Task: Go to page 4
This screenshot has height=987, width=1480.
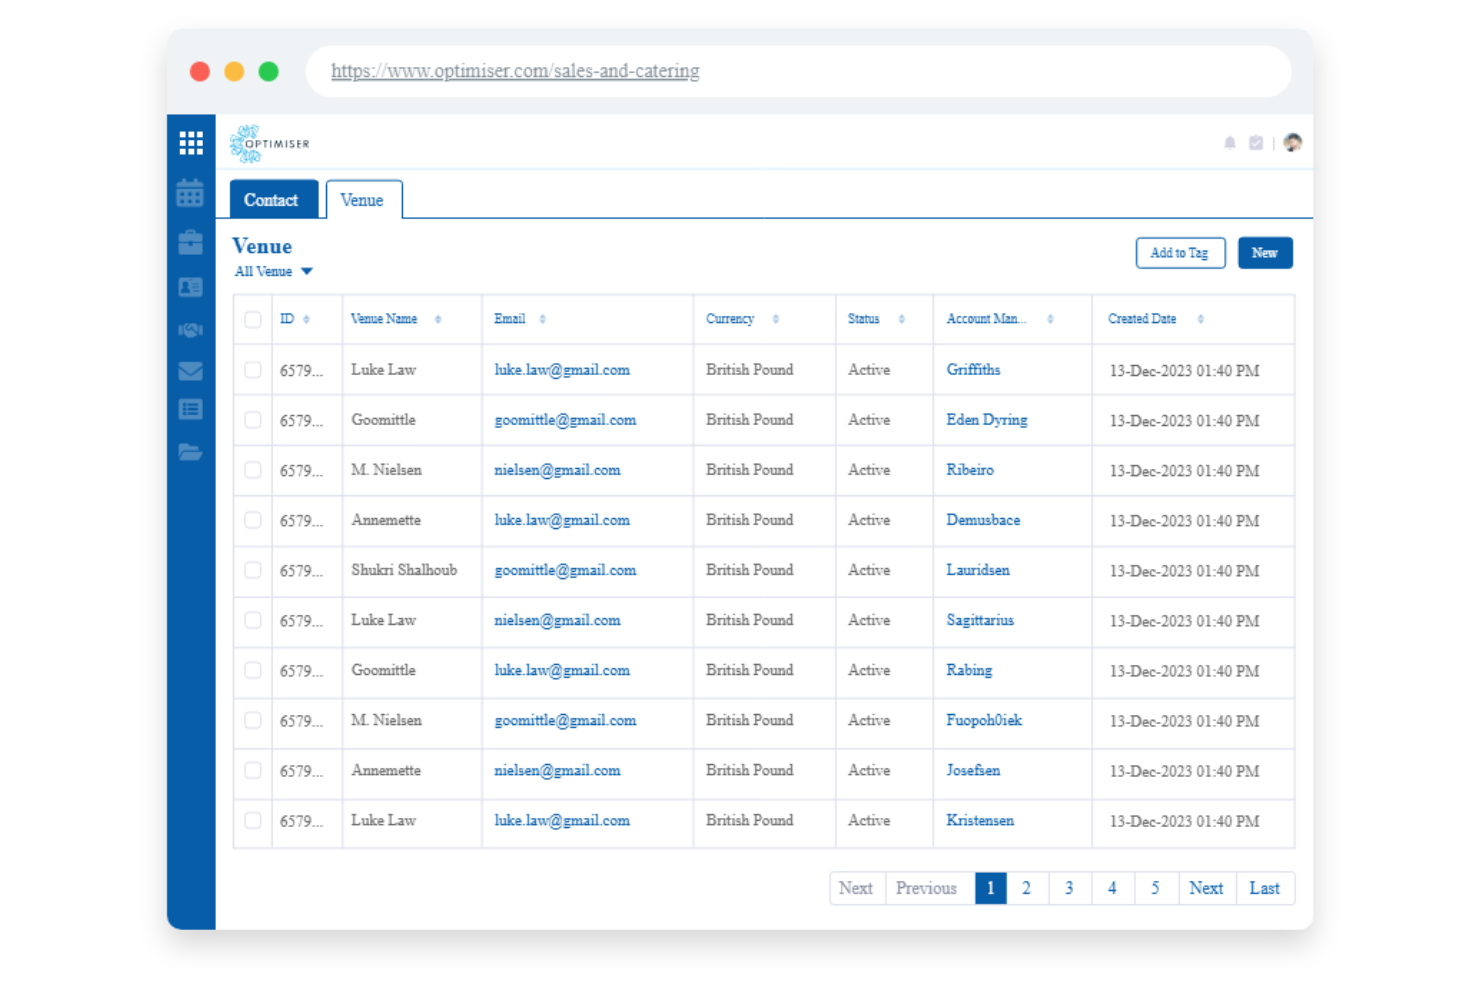Action: (x=1113, y=888)
